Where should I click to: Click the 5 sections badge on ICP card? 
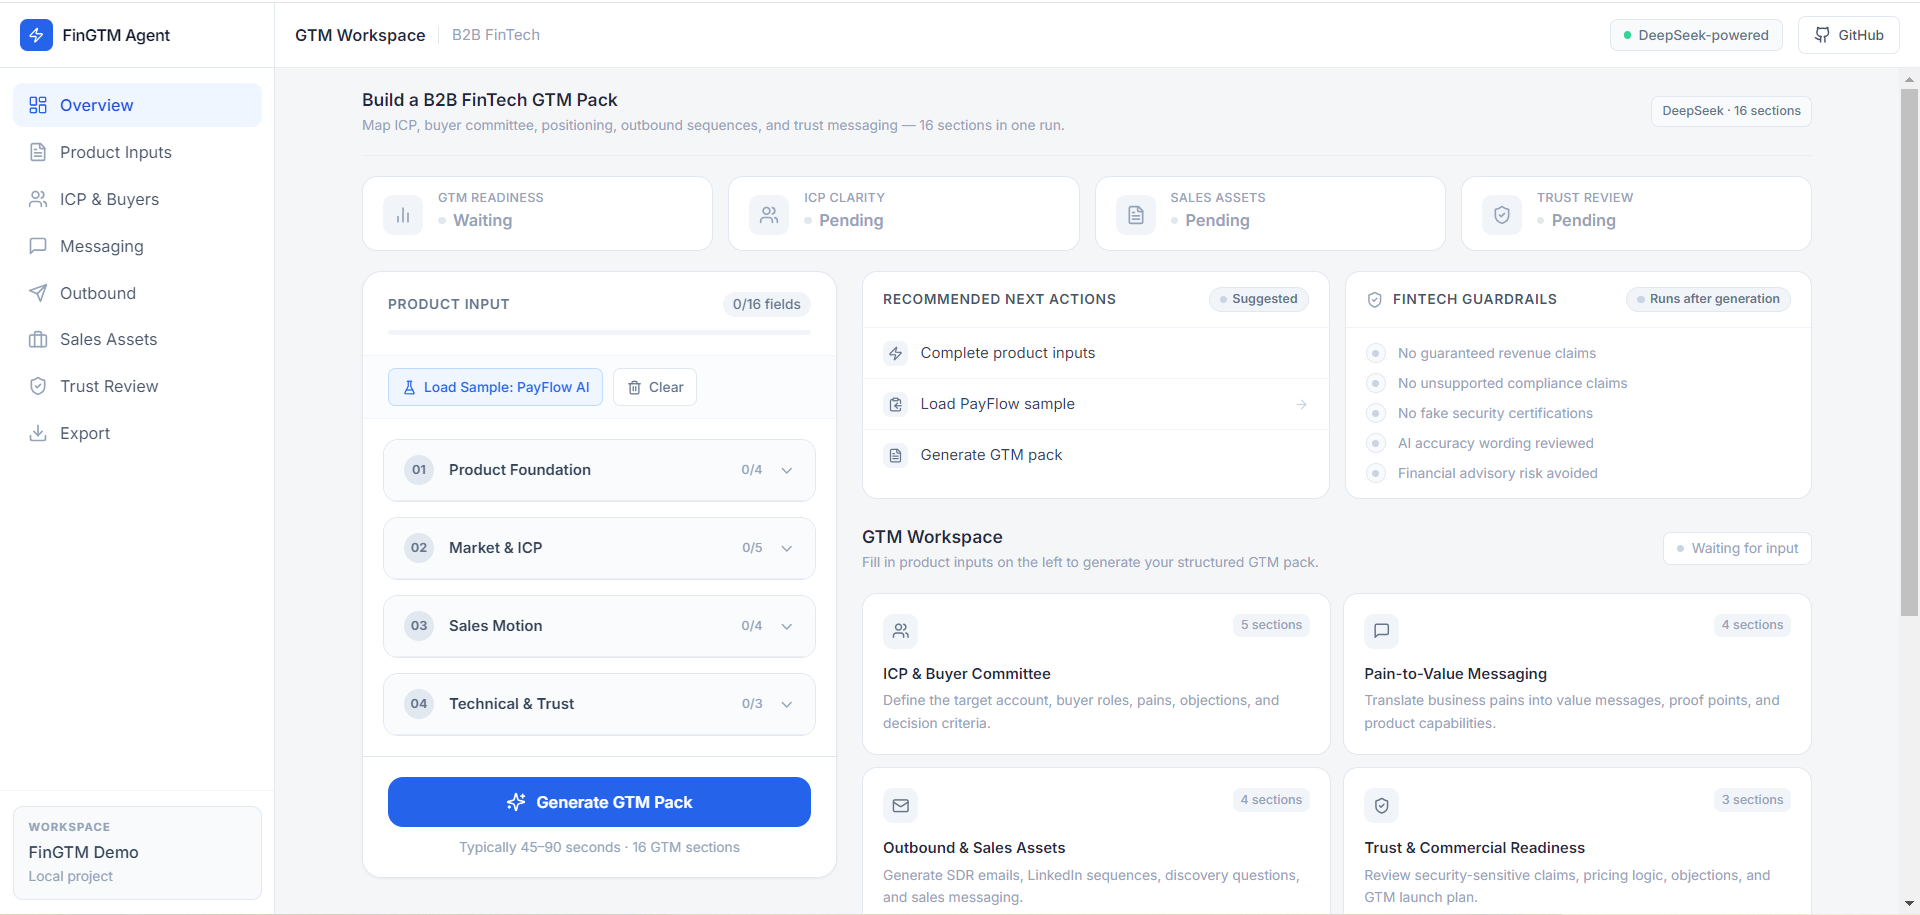tap(1271, 625)
